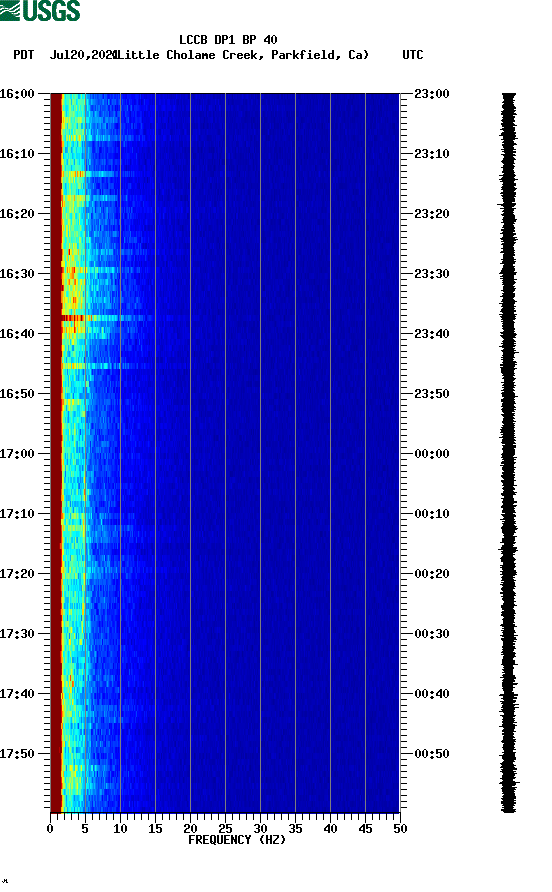Image resolution: width=552 pixels, height=892 pixels.
Task: Click the 00:50 UTC time label
Action: pyautogui.click(x=432, y=754)
